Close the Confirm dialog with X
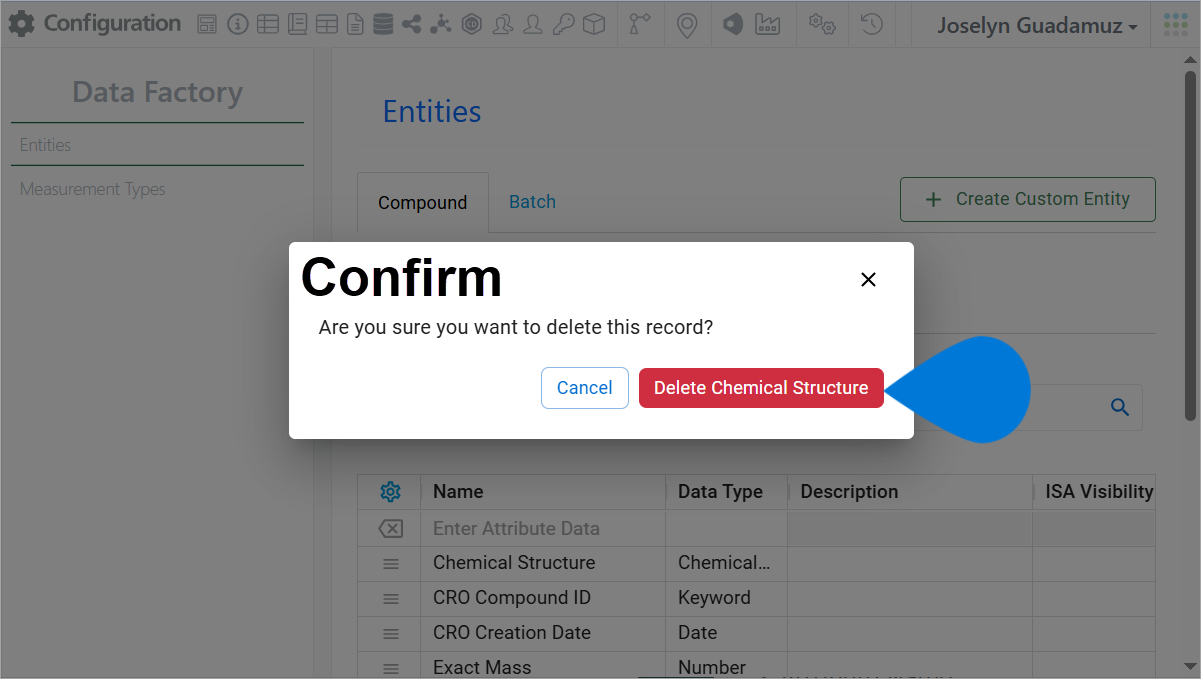 click(868, 280)
